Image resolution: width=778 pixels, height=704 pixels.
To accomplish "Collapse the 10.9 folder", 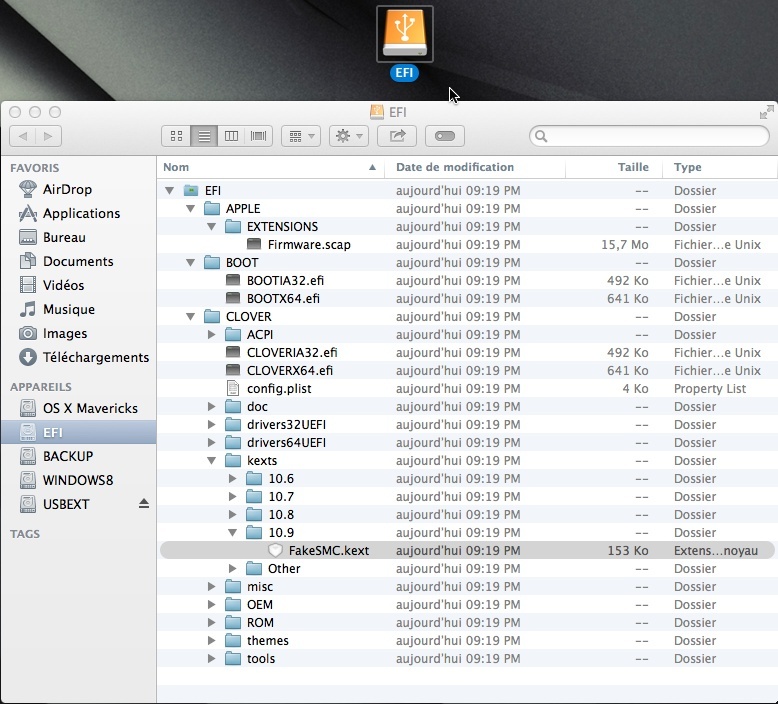I will tap(232, 532).
